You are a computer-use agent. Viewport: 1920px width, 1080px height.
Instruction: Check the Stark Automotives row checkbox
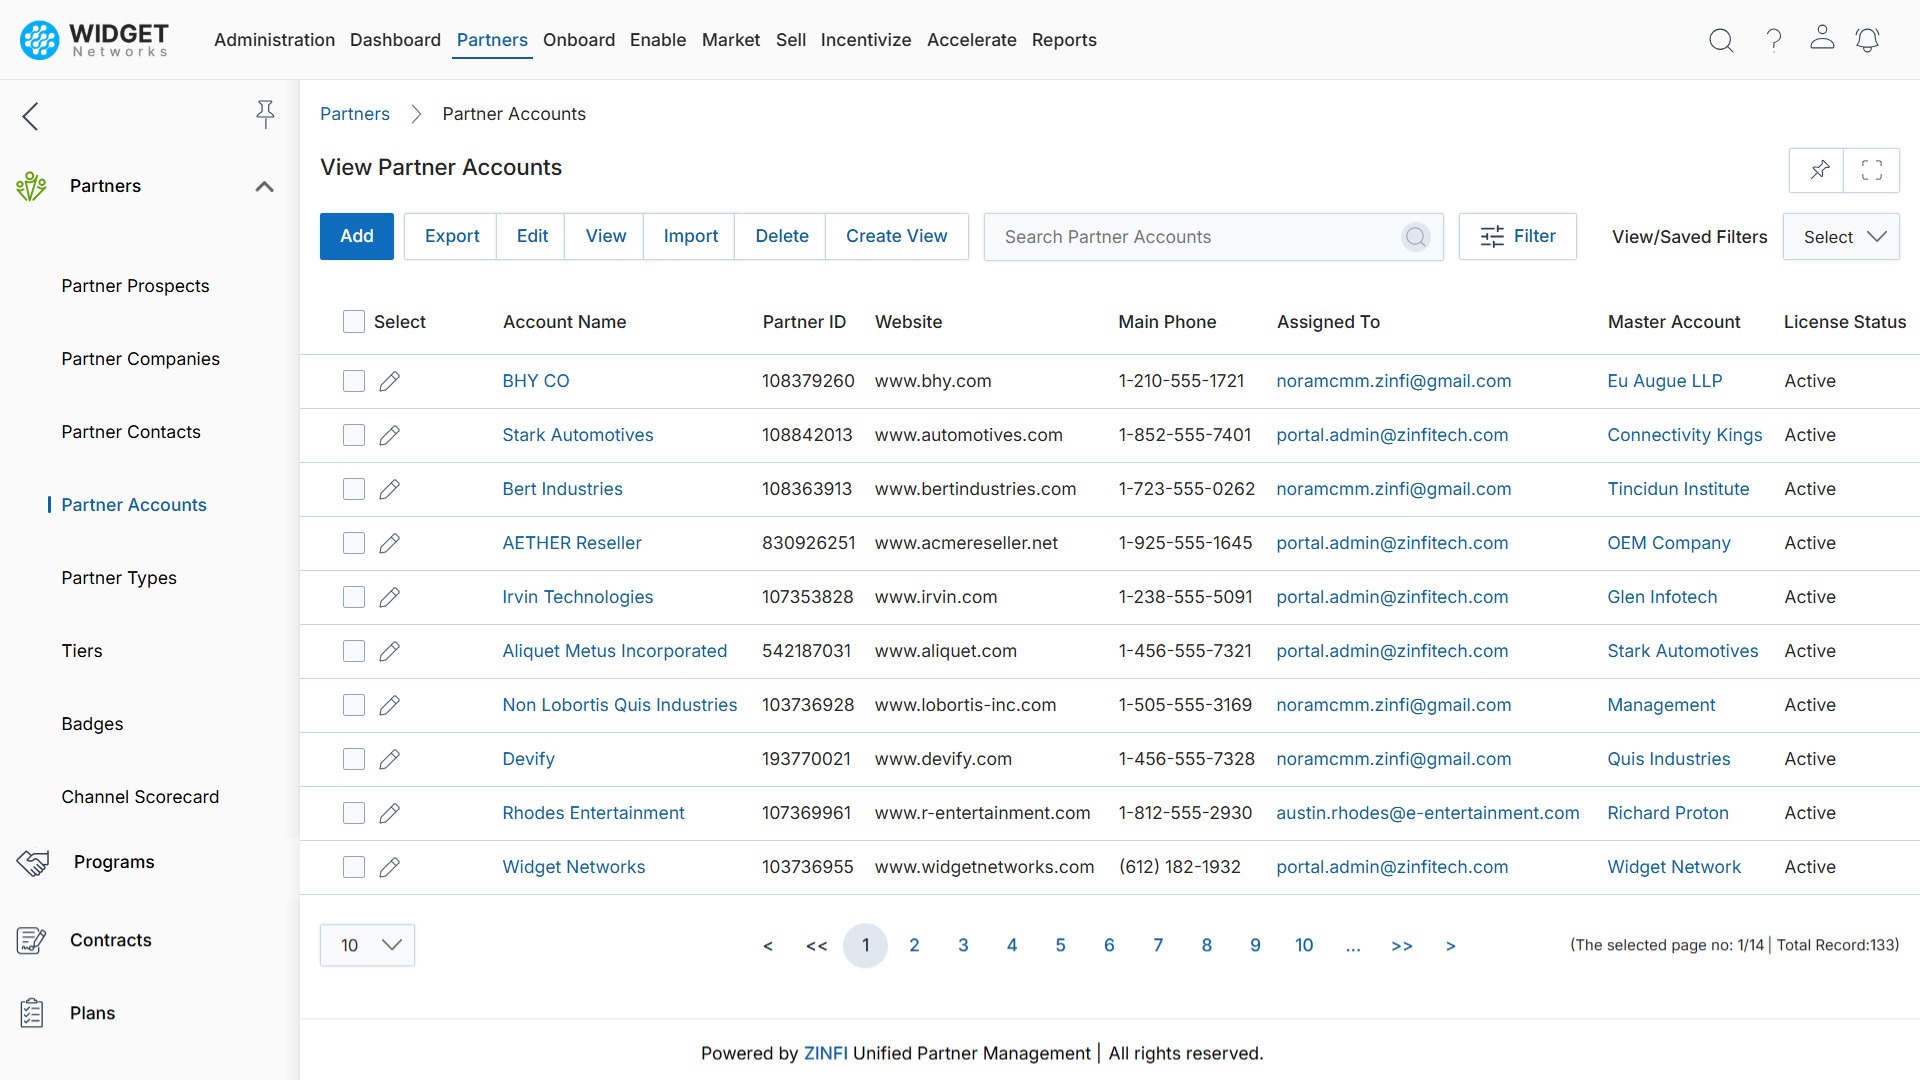pyautogui.click(x=354, y=435)
